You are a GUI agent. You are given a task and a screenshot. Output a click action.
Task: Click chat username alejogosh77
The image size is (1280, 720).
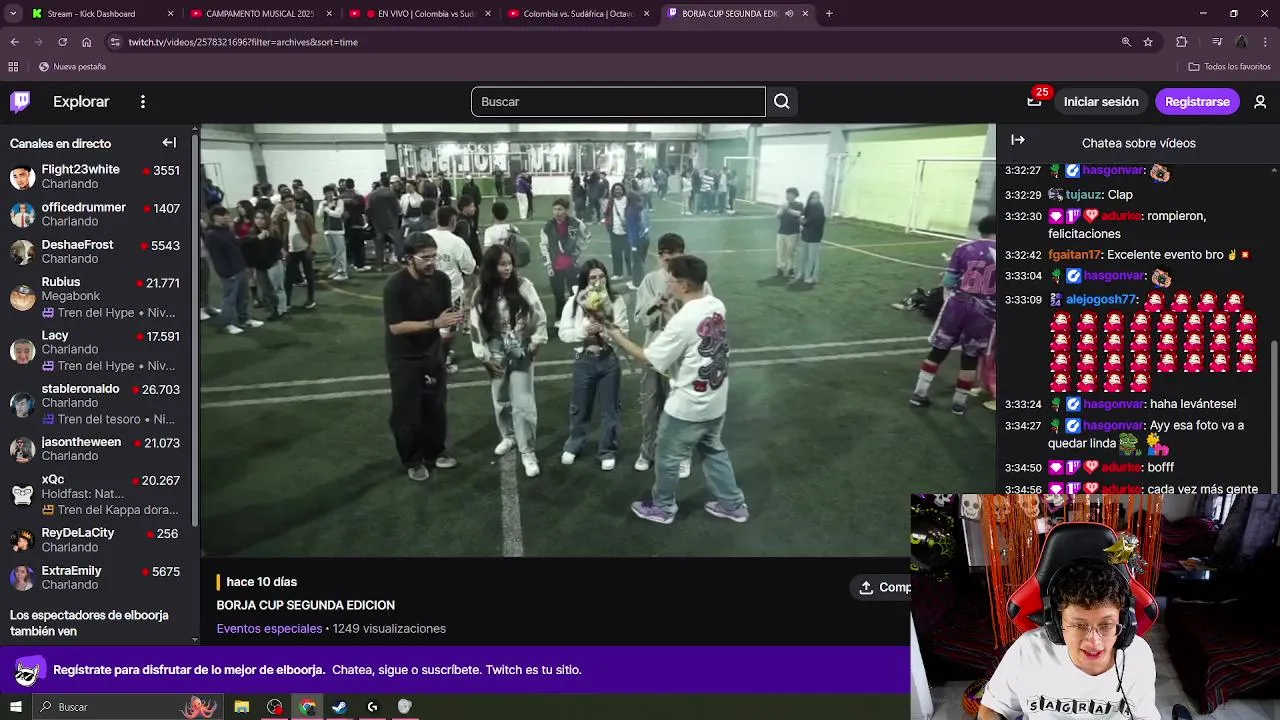[x=1101, y=299]
